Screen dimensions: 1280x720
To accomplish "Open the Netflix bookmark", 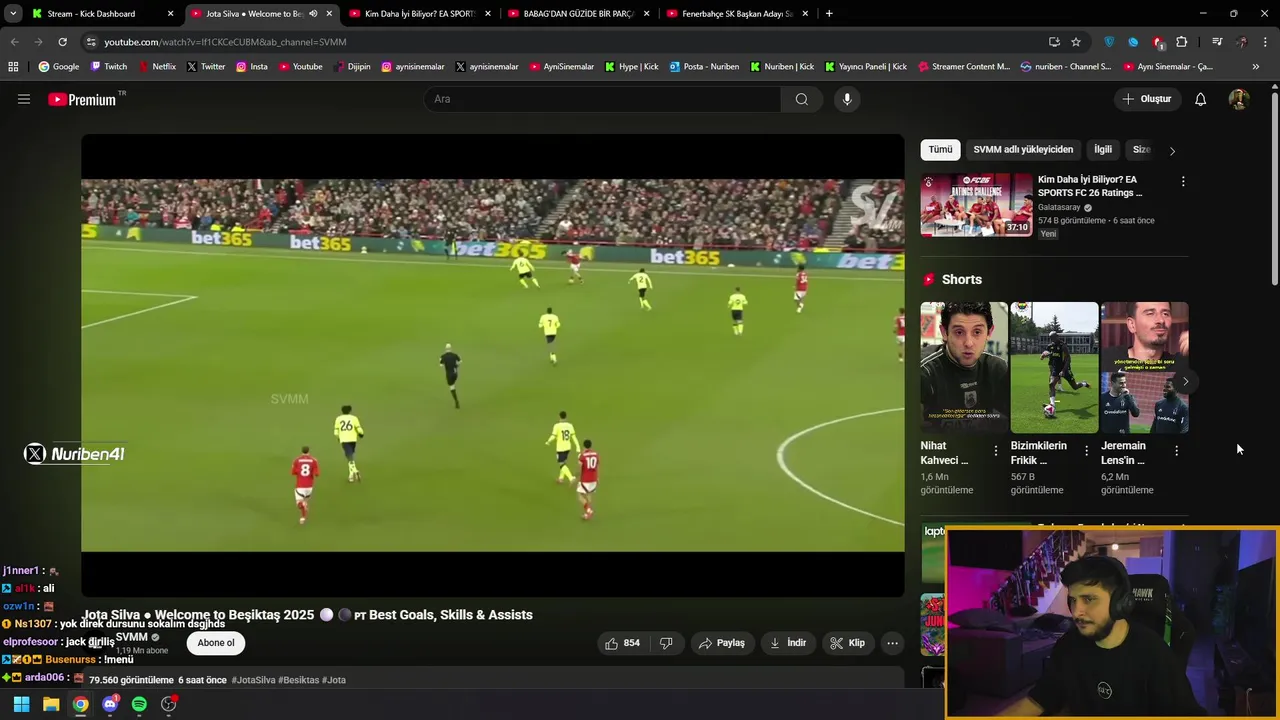I will (156, 67).
